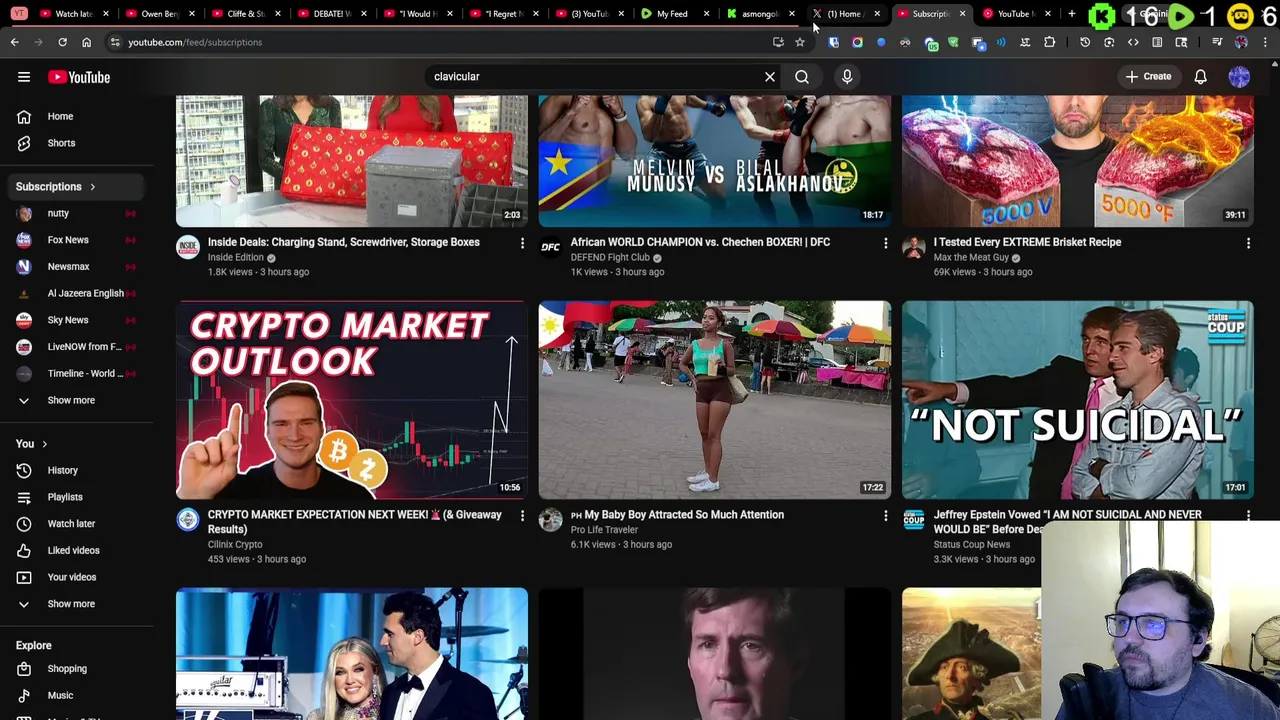This screenshot has width=1280, height=720.
Task: Go to Home in sidebar
Action: click(x=76, y=116)
